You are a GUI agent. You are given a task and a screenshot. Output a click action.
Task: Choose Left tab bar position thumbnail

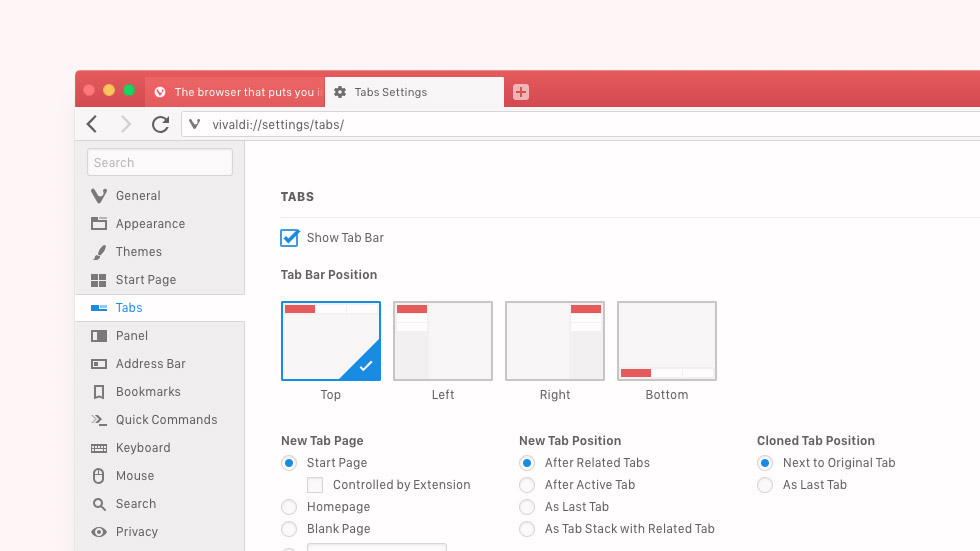coord(443,341)
